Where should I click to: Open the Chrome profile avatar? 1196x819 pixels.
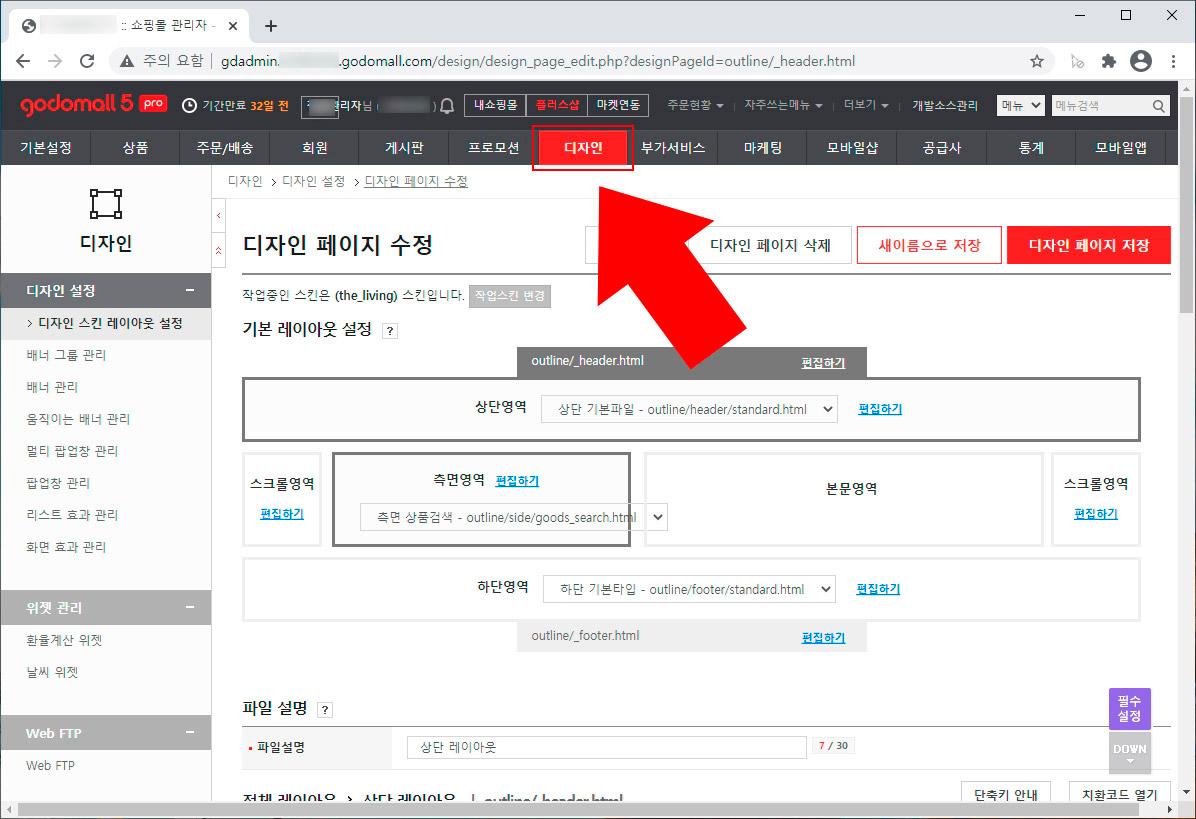tap(1141, 61)
